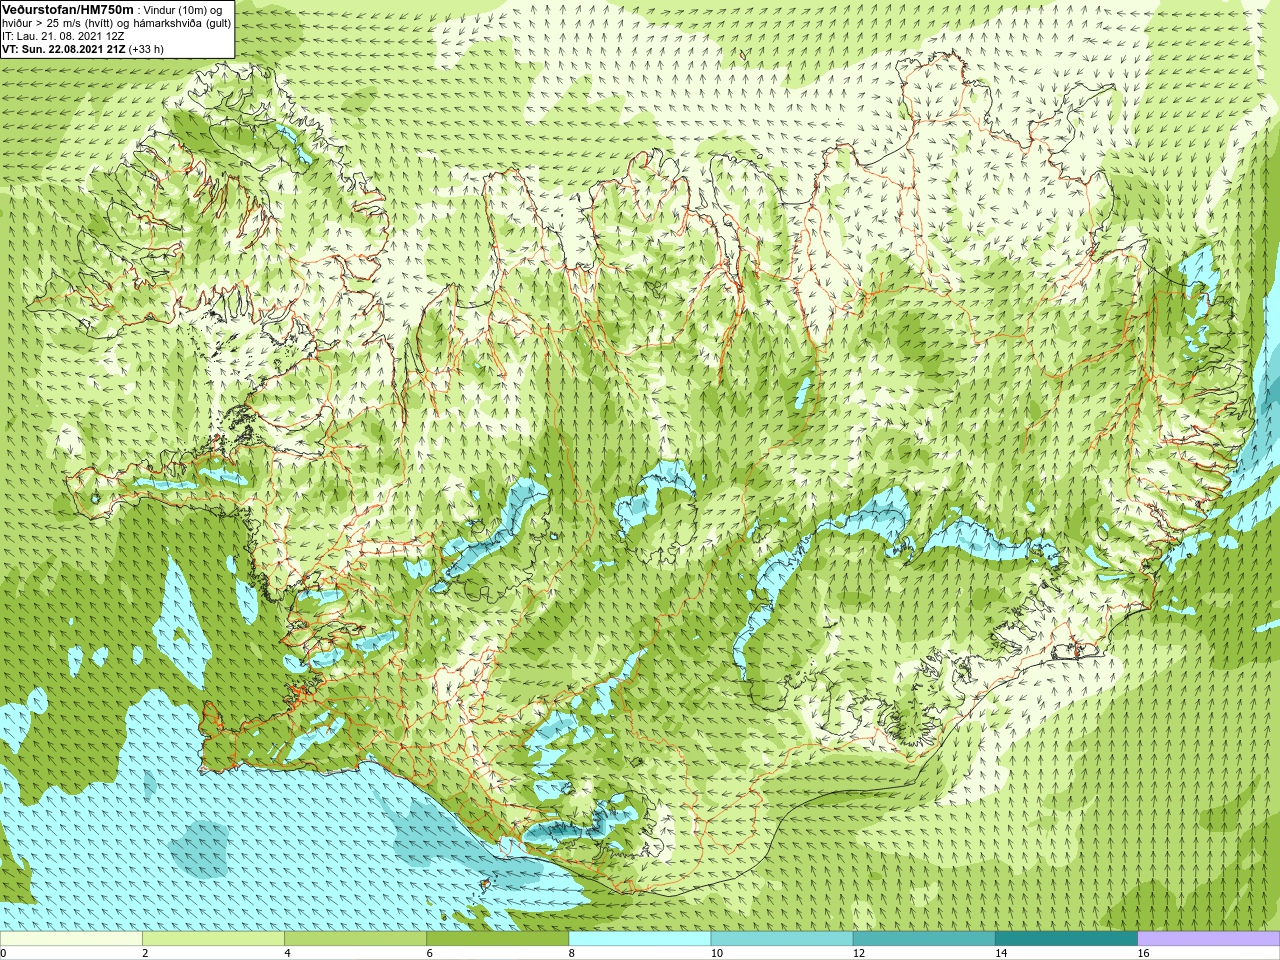Click the "4" legend scale label
This screenshot has height=960, width=1280.
288,954
